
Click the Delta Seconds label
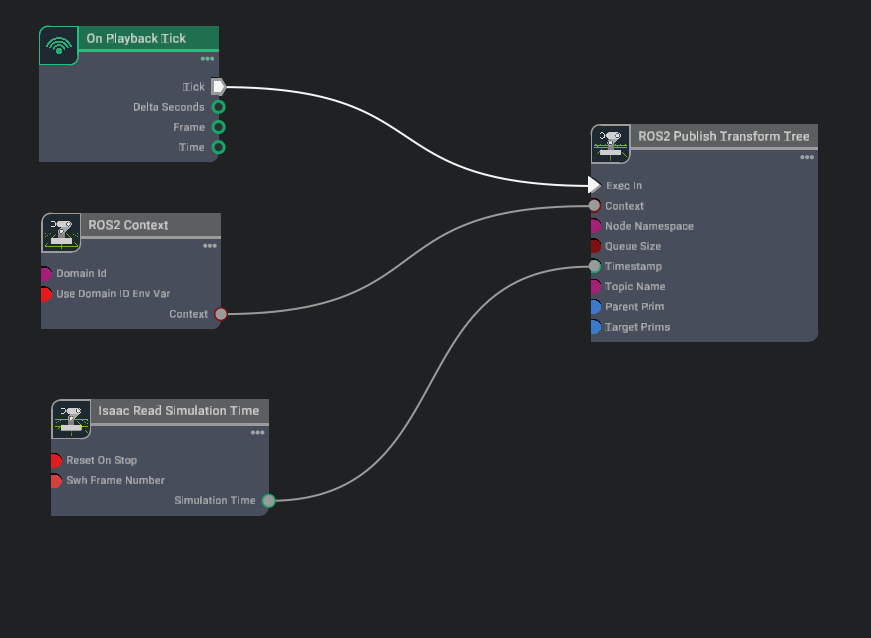click(168, 107)
